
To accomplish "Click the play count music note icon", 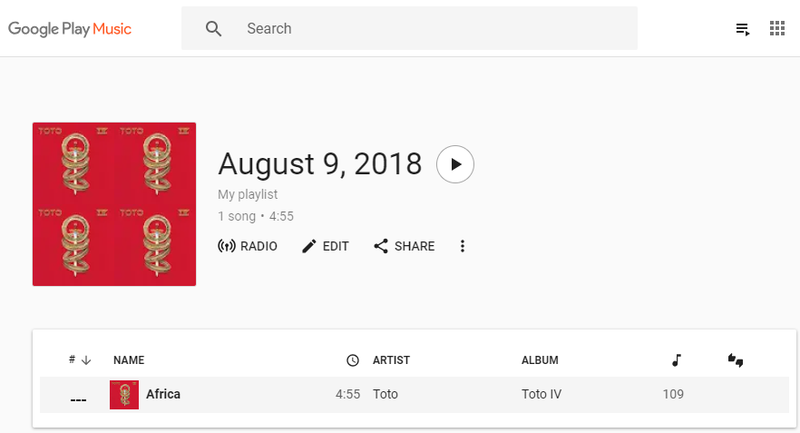I will coord(677,360).
